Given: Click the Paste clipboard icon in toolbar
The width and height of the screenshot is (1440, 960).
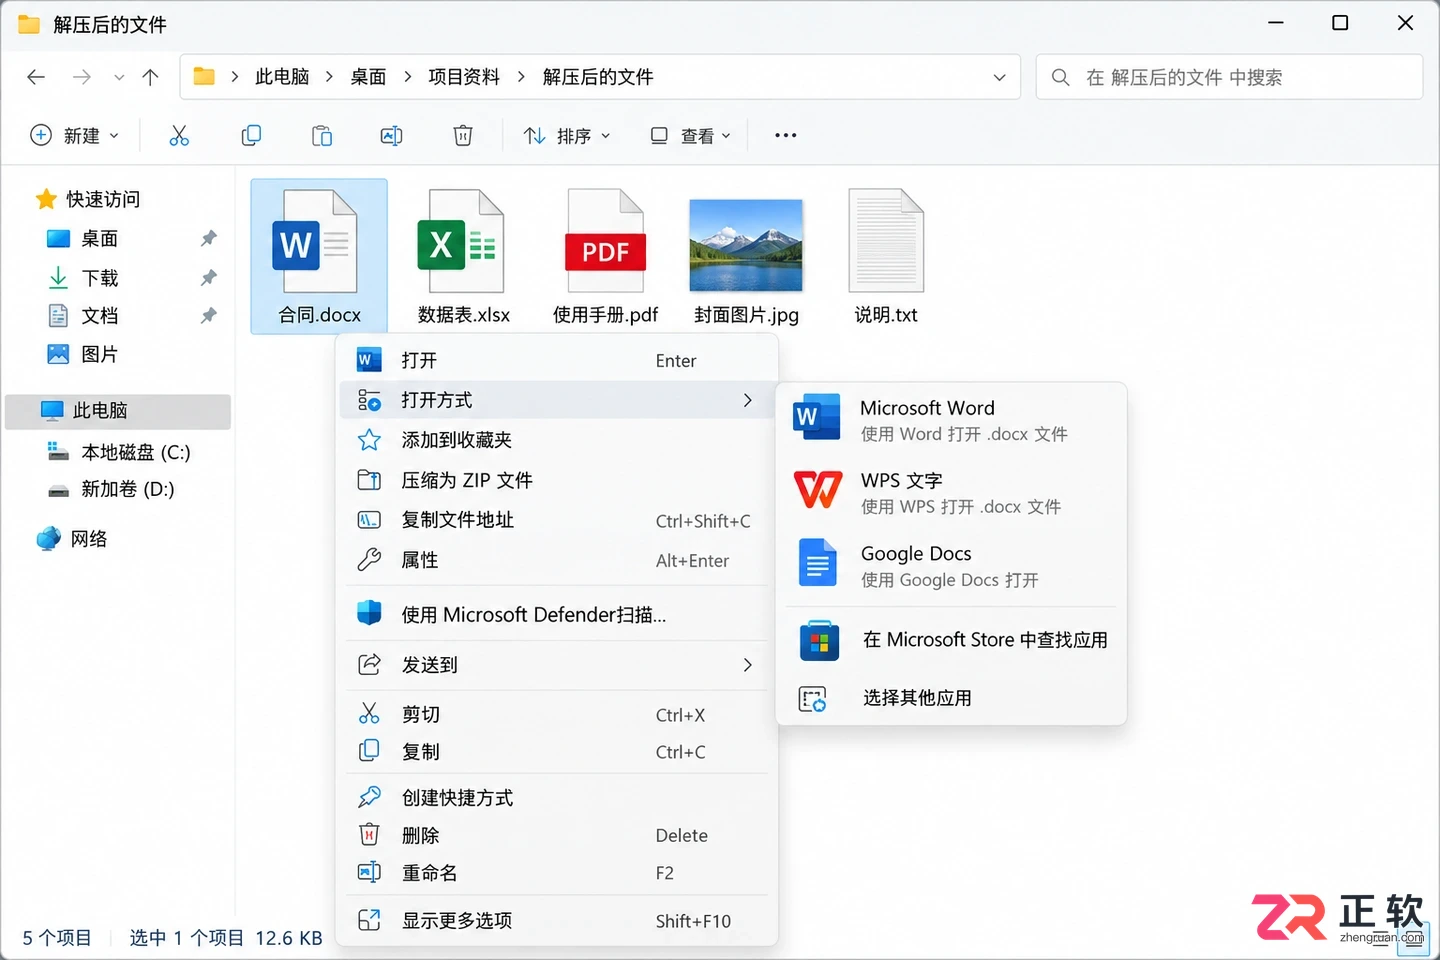Looking at the screenshot, I should coord(321,136).
